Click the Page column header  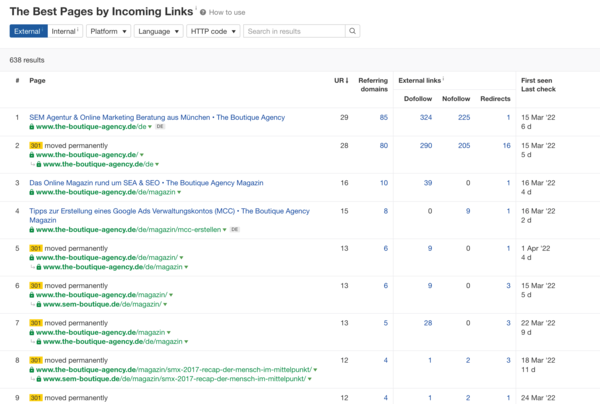(x=37, y=80)
